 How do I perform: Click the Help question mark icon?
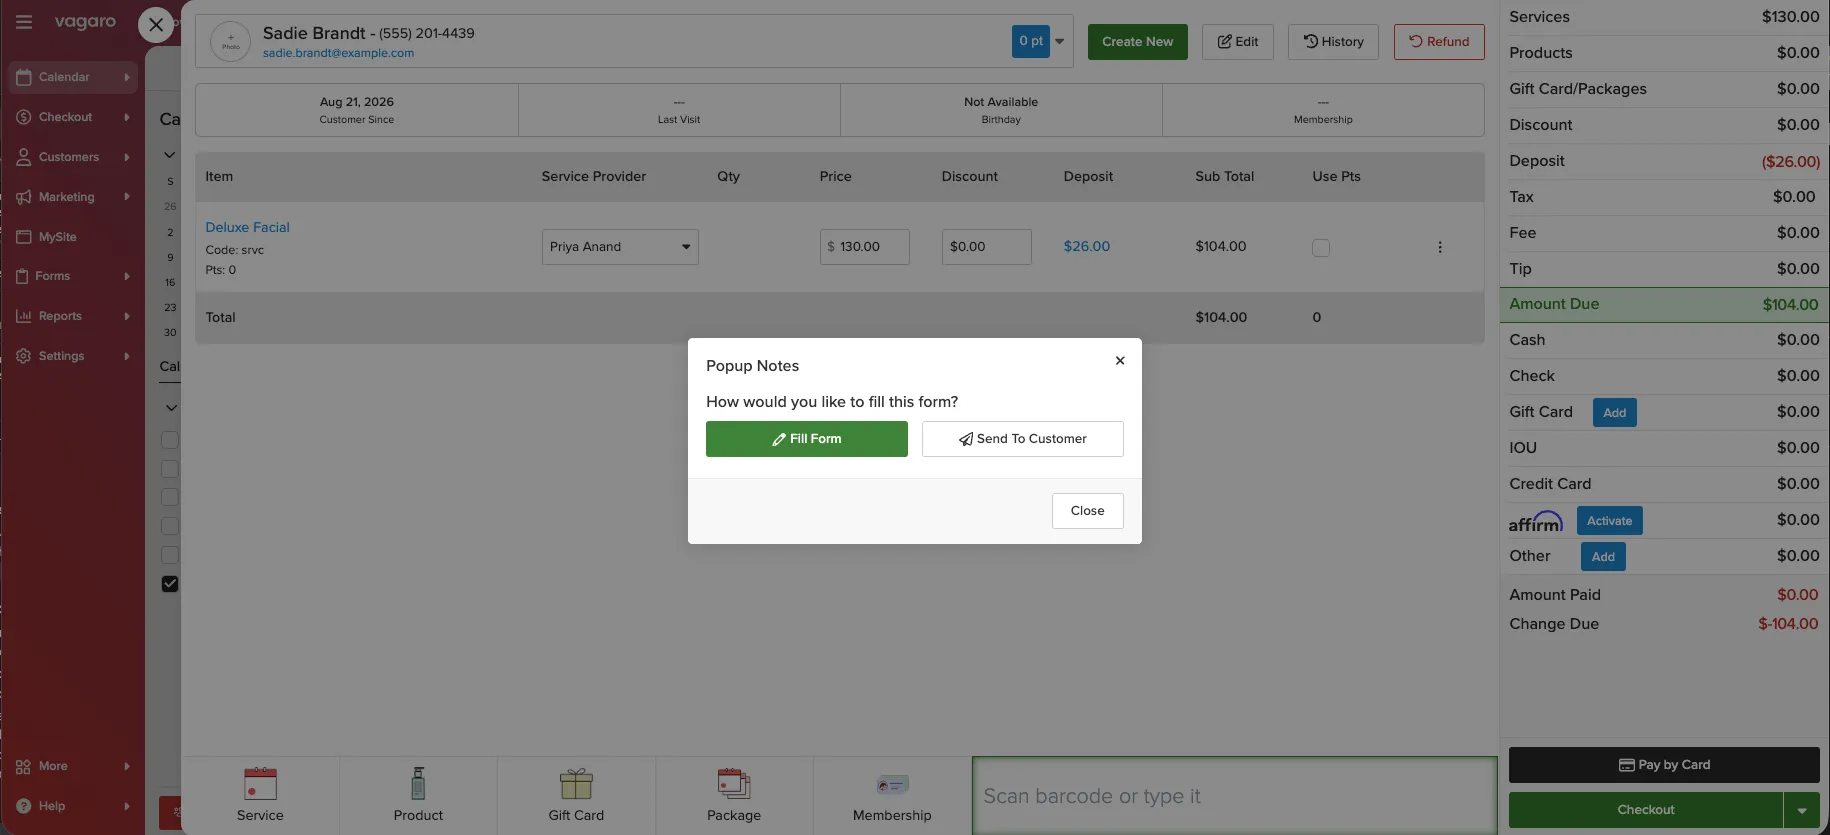pos(24,806)
